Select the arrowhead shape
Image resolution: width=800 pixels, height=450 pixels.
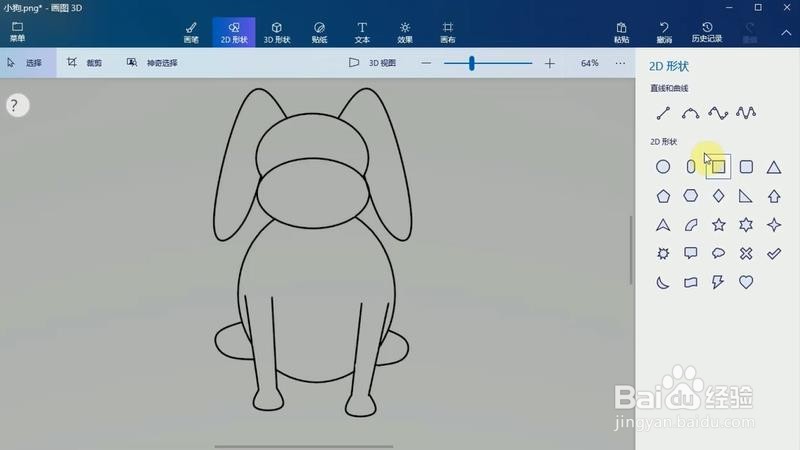click(663, 224)
